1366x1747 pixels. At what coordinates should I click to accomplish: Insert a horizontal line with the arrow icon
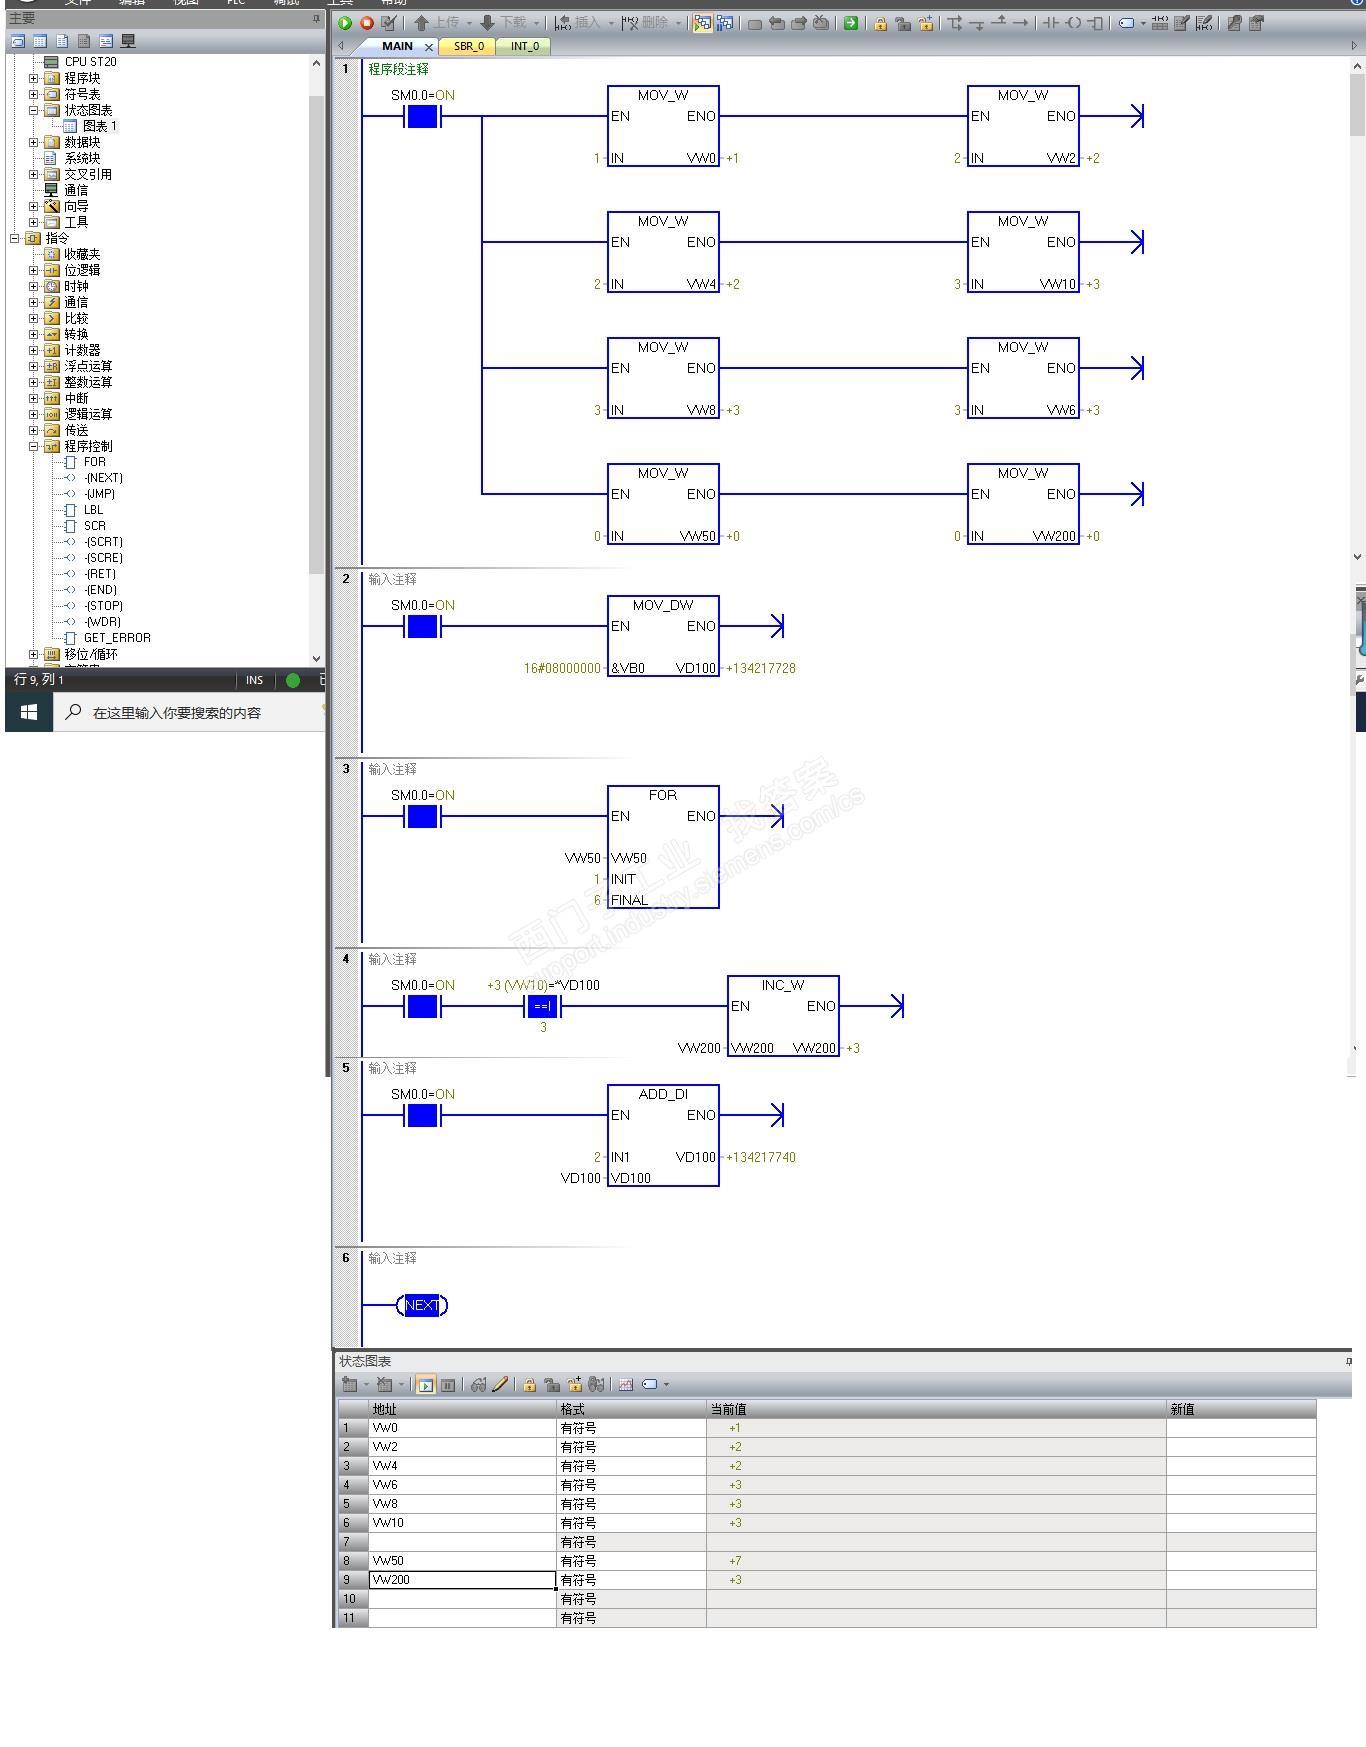(1020, 23)
